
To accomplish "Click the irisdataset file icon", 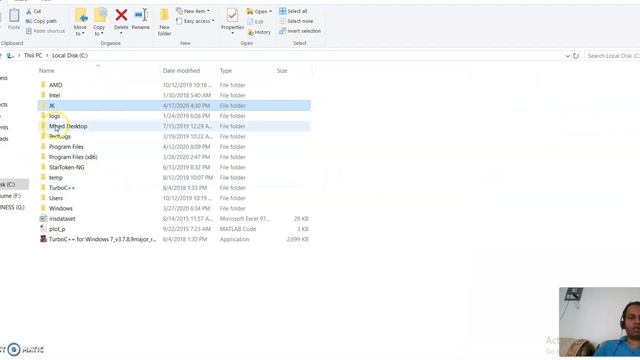I will [43, 218].
